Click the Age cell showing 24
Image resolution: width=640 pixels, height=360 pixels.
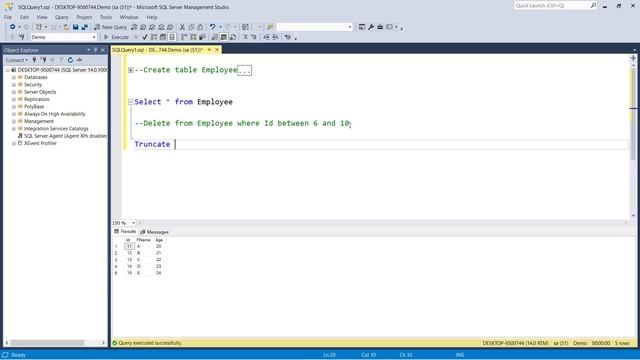click(159, 273)
